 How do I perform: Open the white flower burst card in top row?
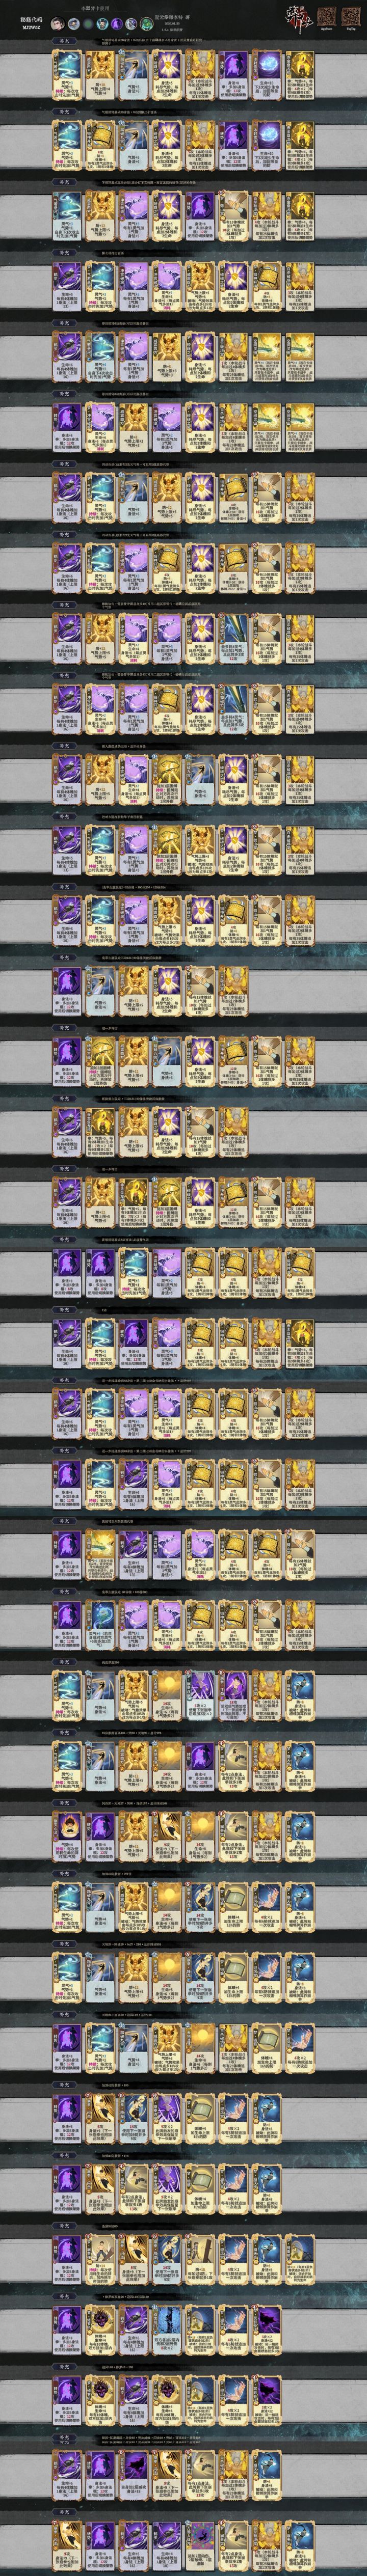166,74
